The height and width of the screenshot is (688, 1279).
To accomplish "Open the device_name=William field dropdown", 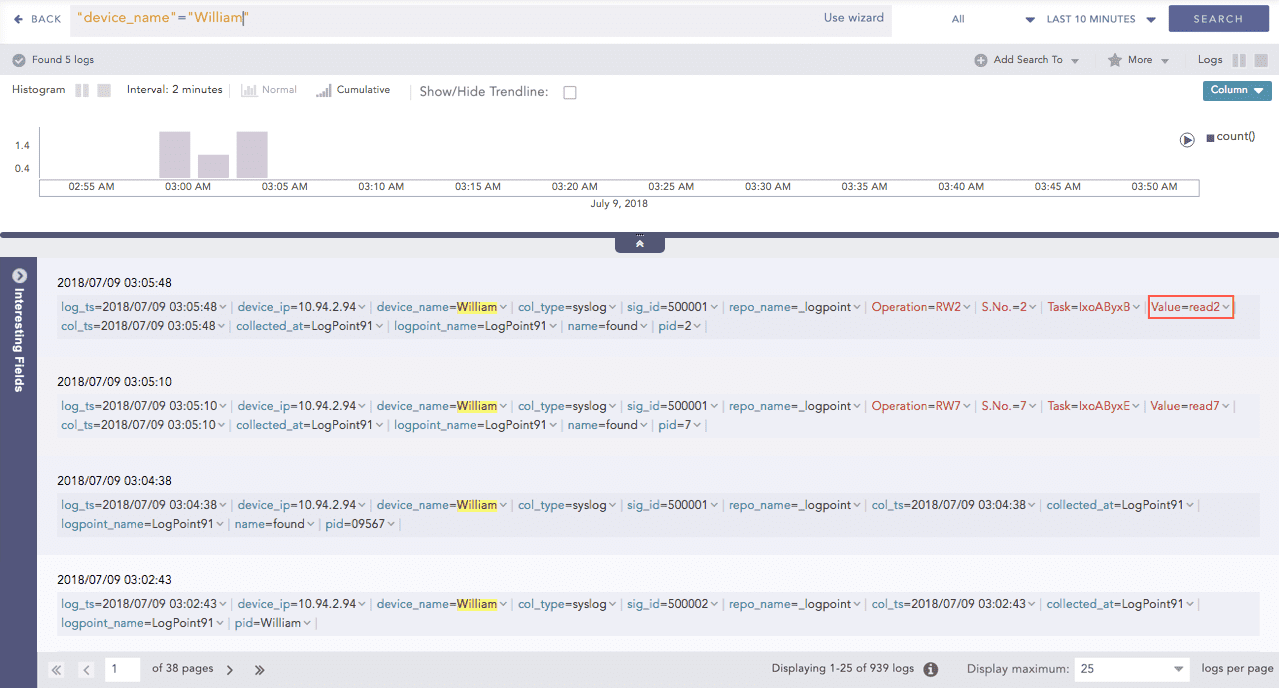I will pyautogui.click(x=501, y=307).
